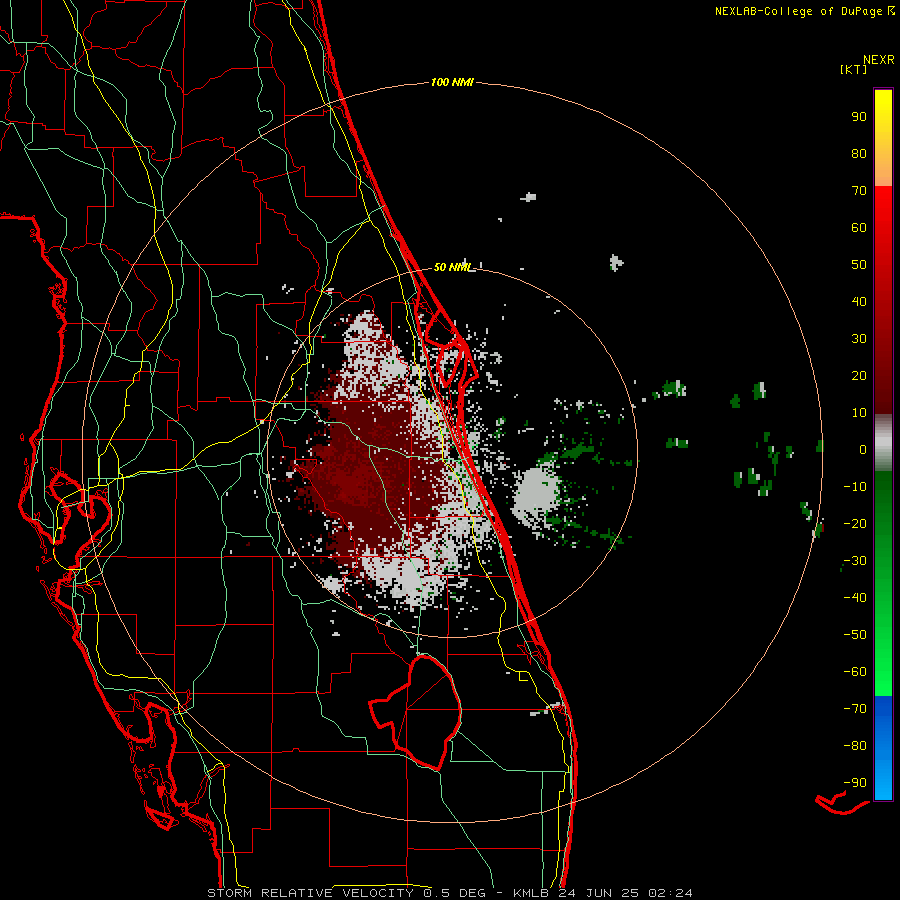This screenshot has width=900, height=900.
Task: Click the -30 knot scale label
Action: click(855, 561)
